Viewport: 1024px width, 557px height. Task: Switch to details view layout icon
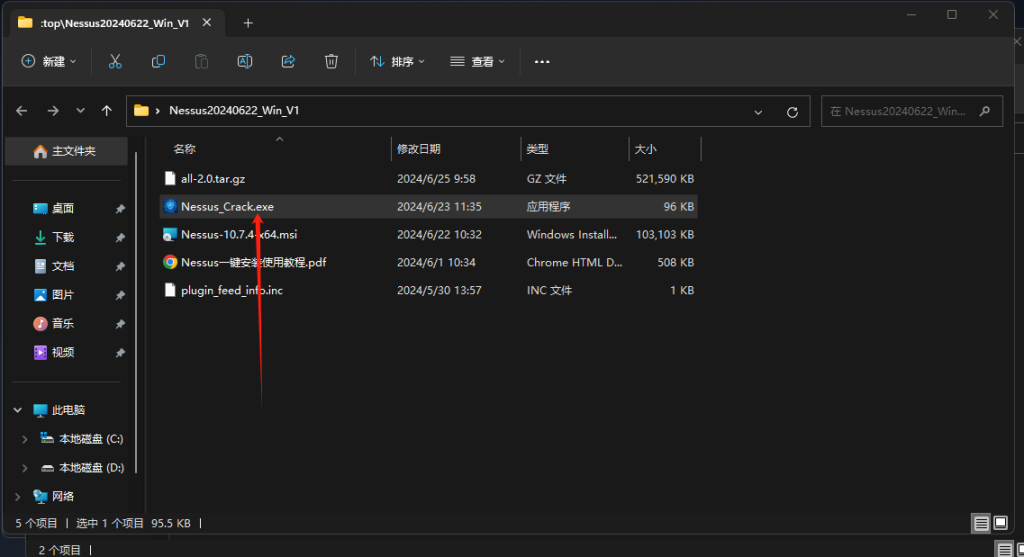point(981,523)
